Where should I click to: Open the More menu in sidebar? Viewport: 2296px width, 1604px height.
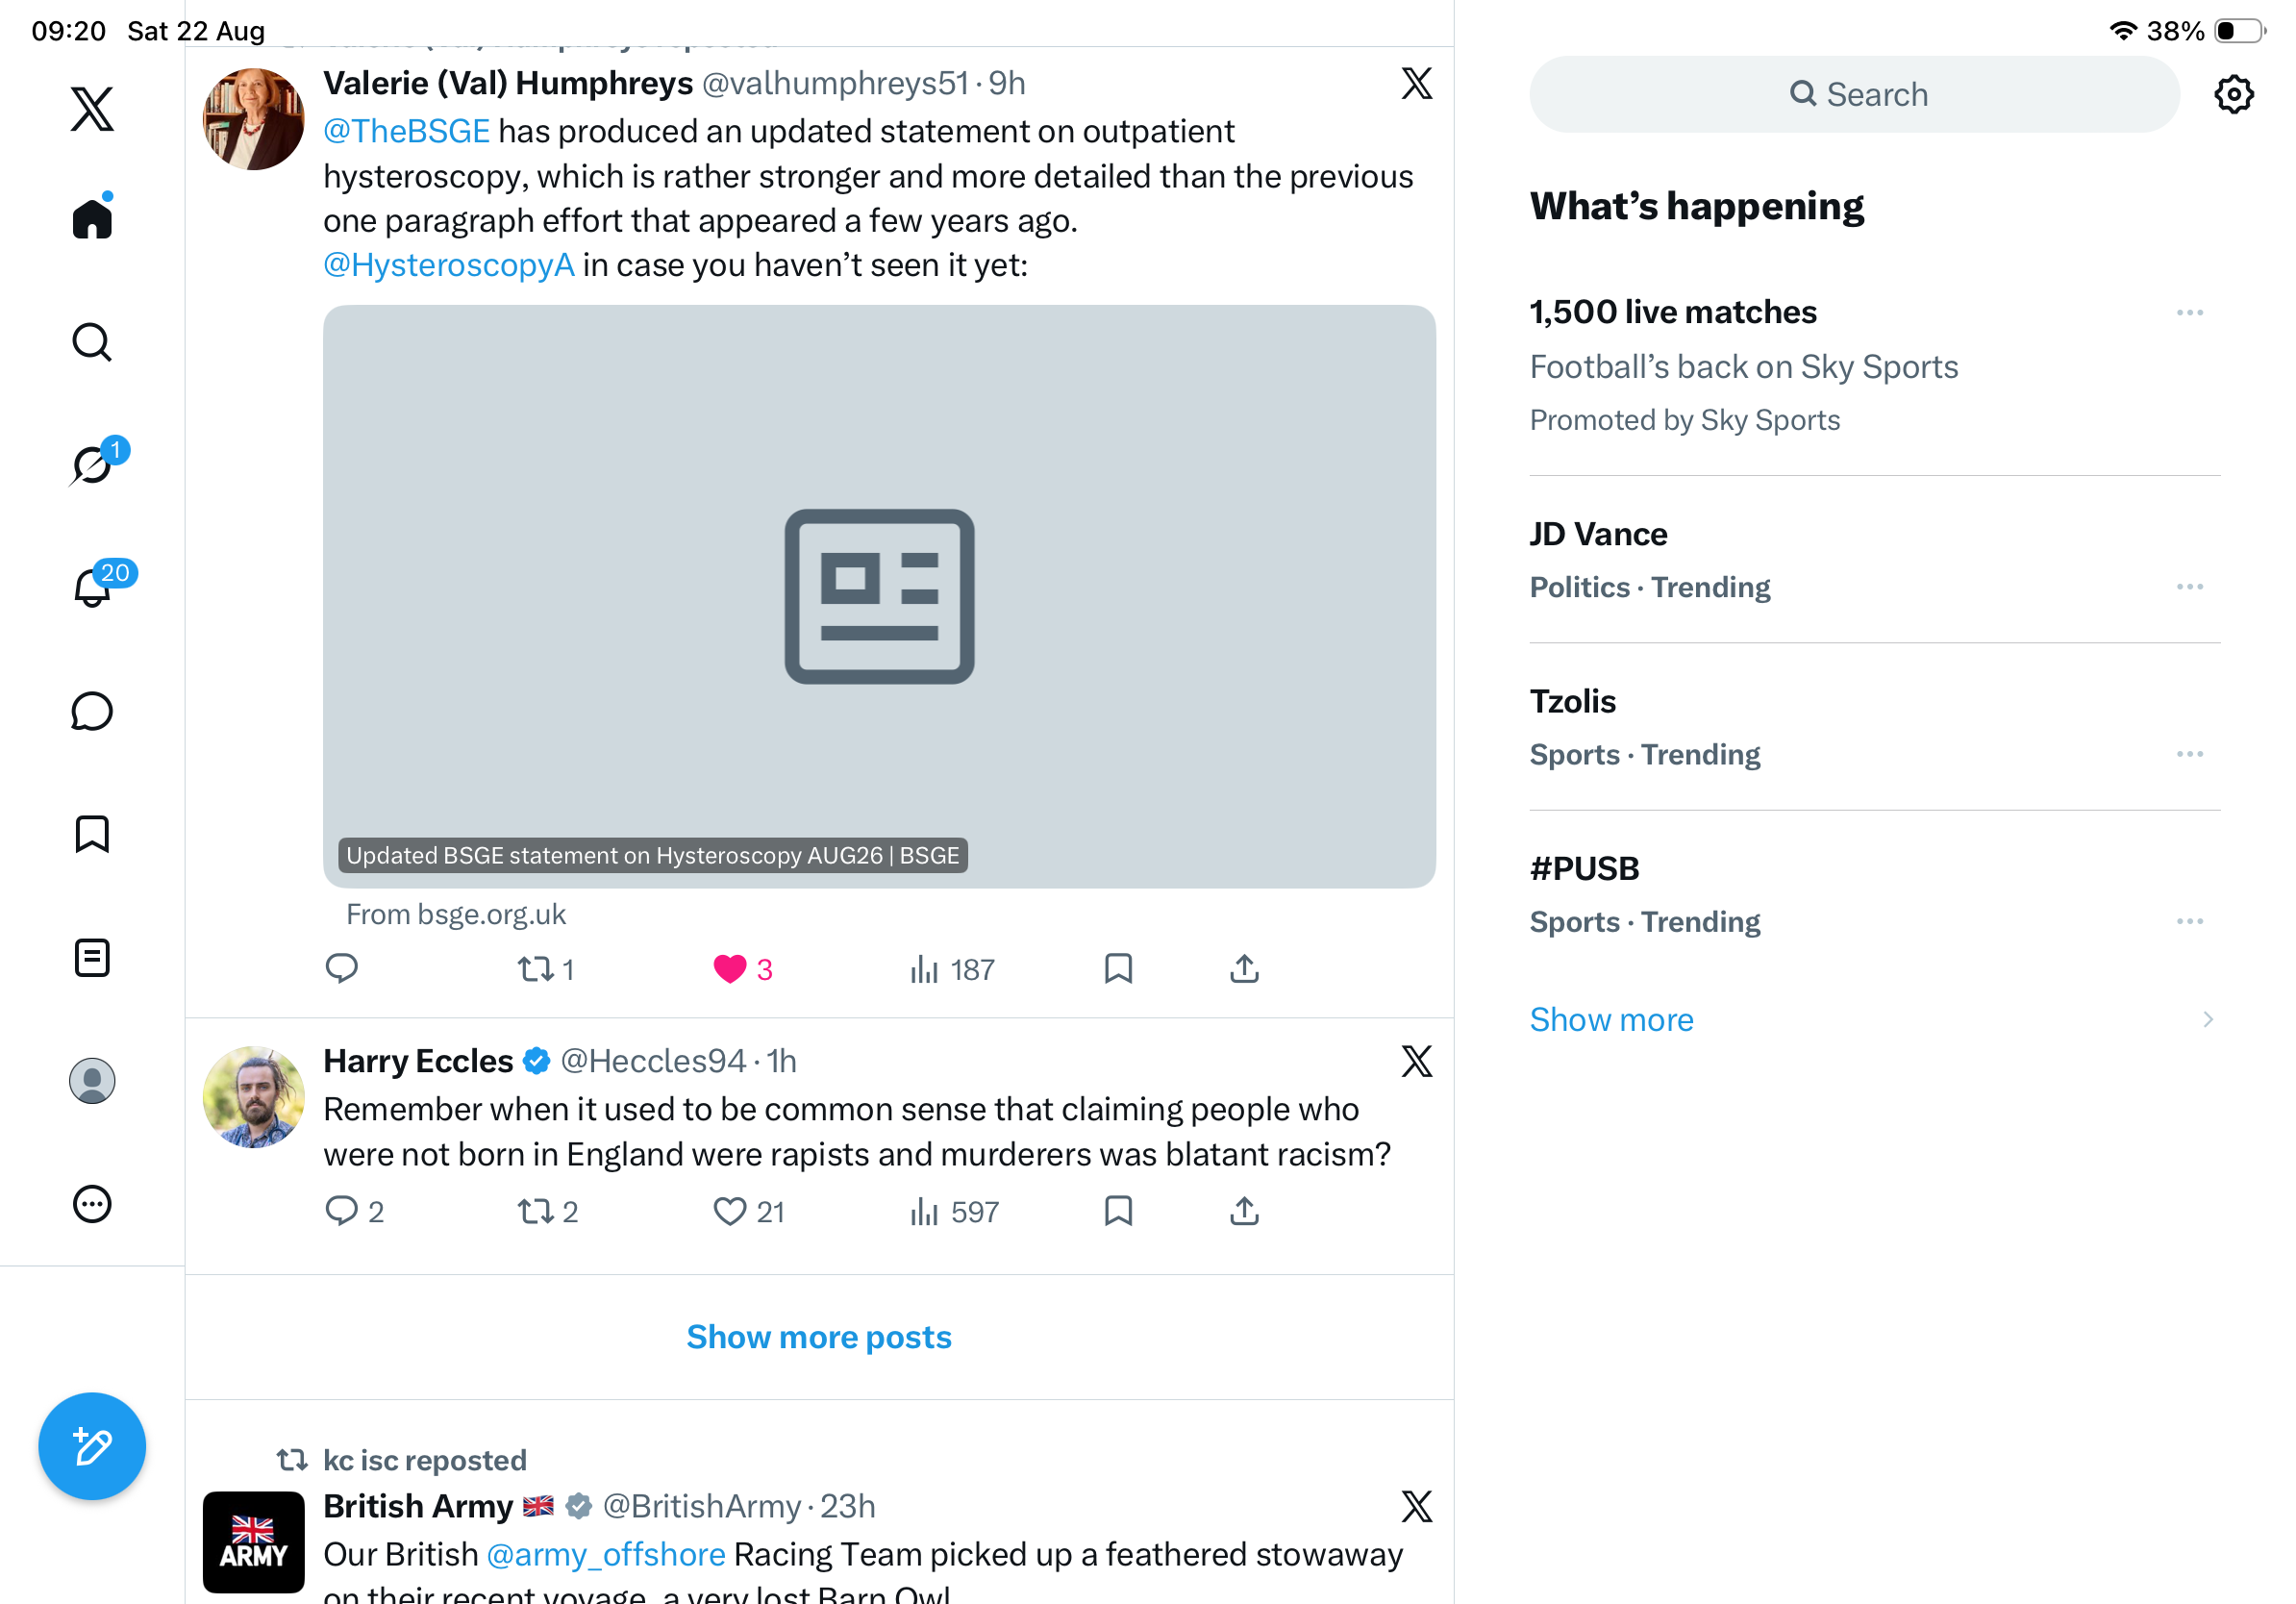(92, 1205)
